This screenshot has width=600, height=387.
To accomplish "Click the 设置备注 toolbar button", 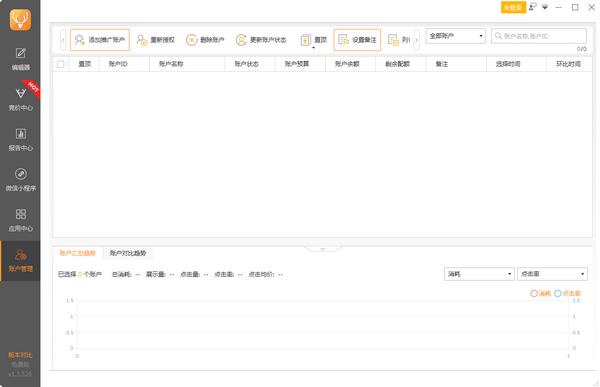I will point(357,40).
